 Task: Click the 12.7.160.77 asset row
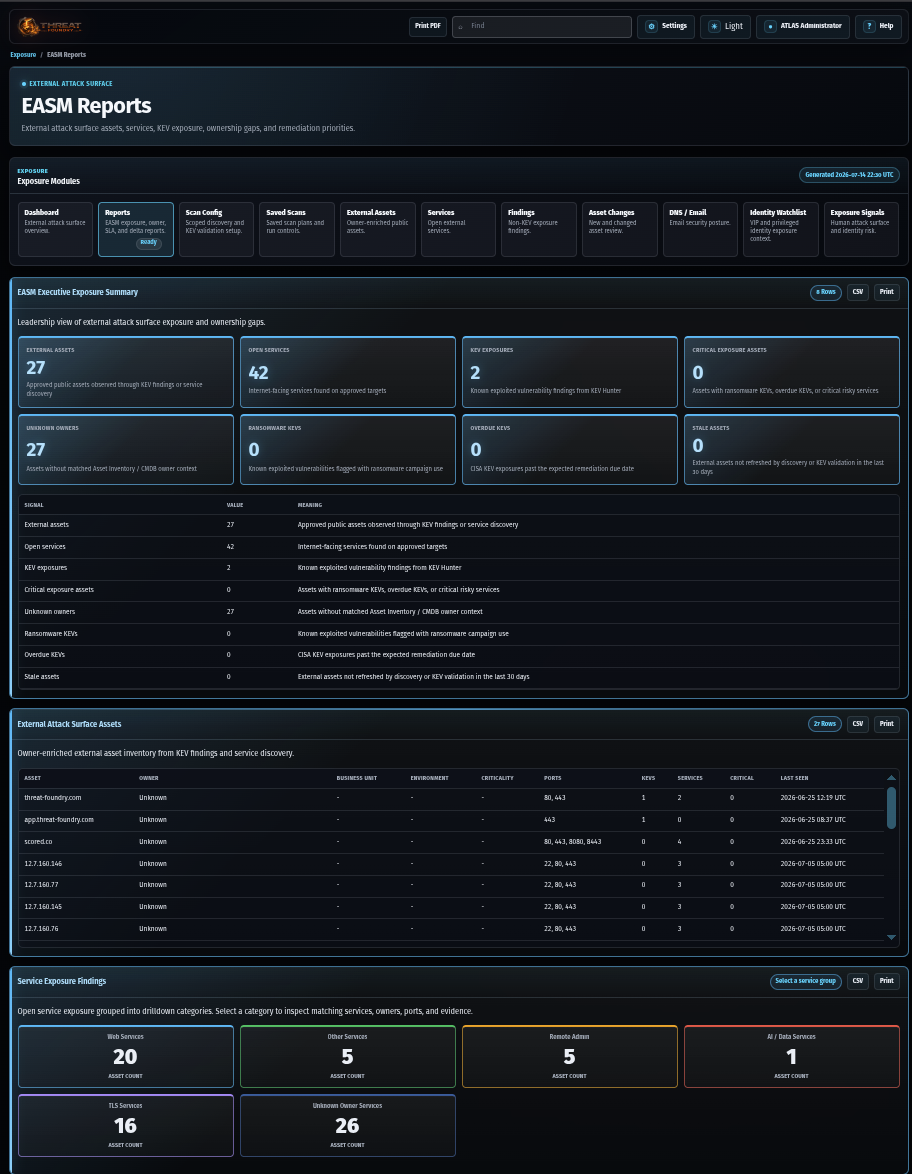451,885
